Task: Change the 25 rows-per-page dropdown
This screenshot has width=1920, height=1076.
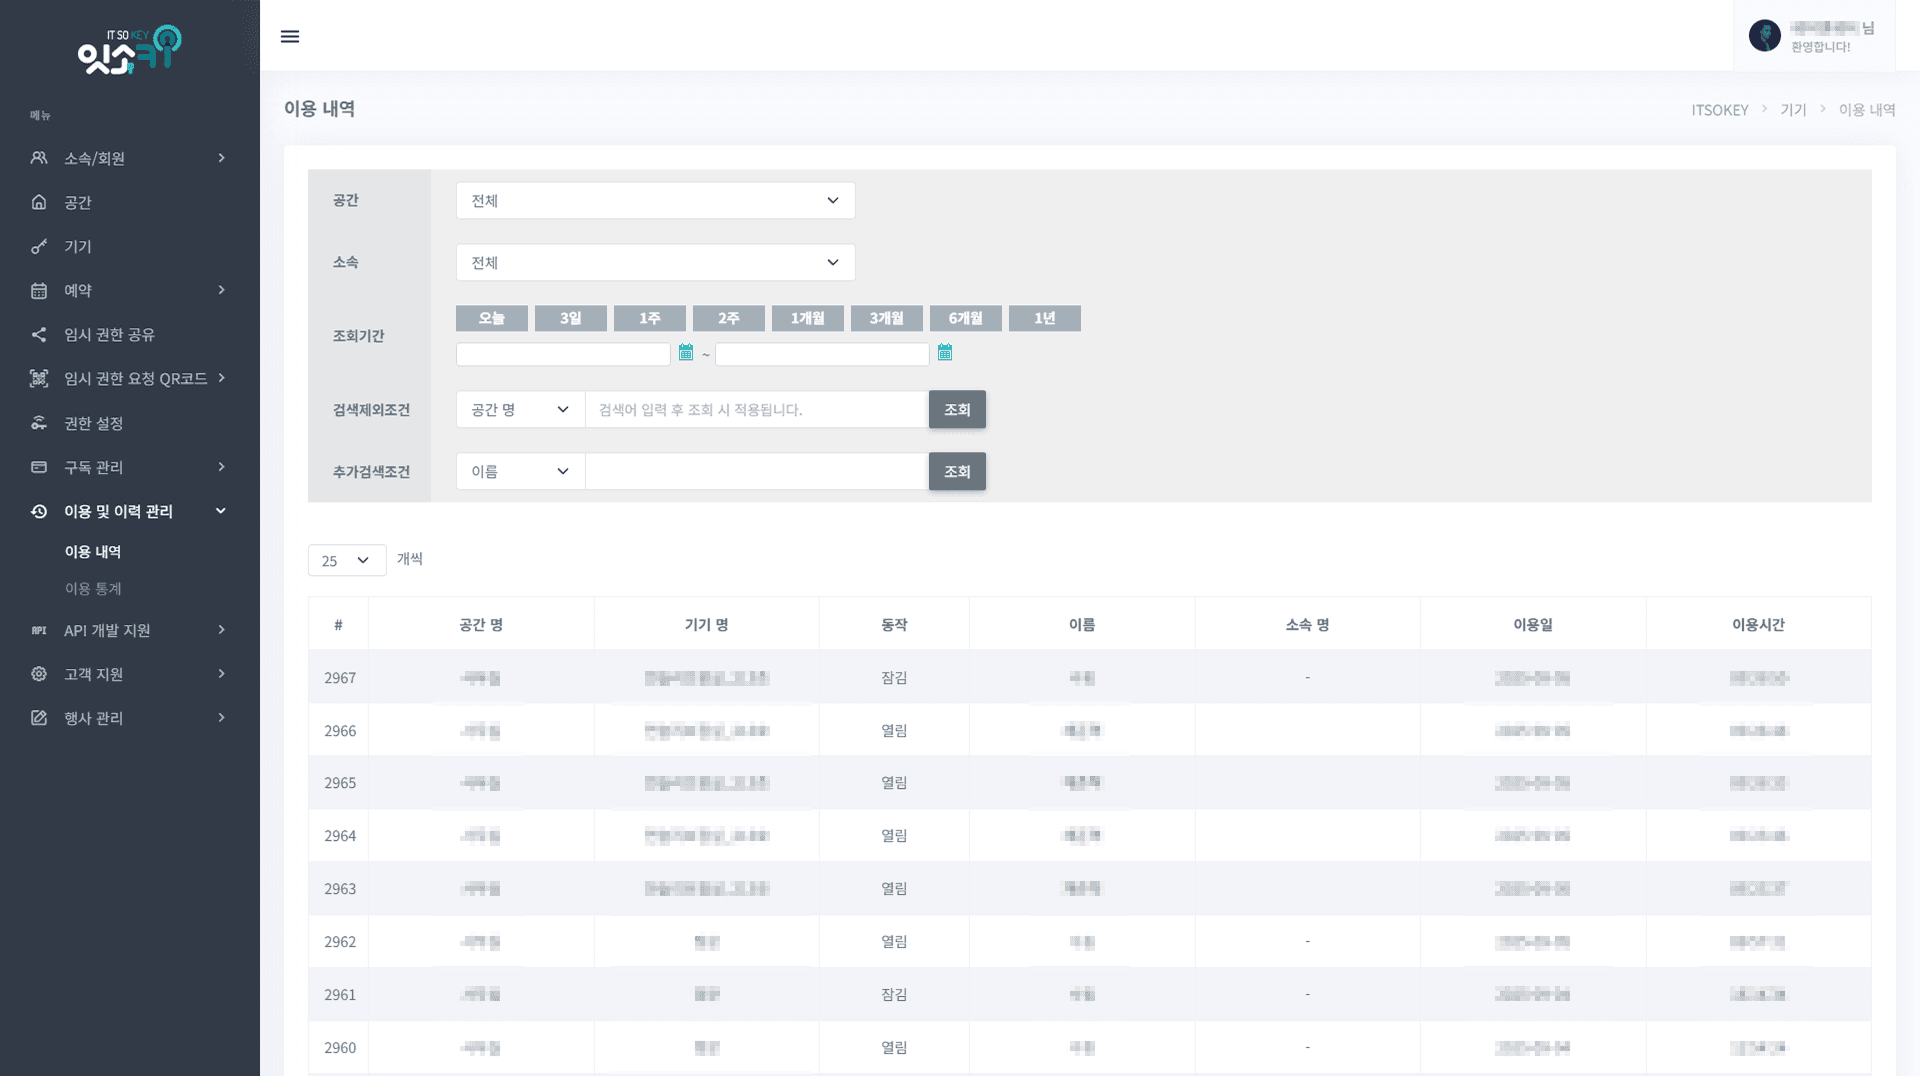Action: click(346, 560)
